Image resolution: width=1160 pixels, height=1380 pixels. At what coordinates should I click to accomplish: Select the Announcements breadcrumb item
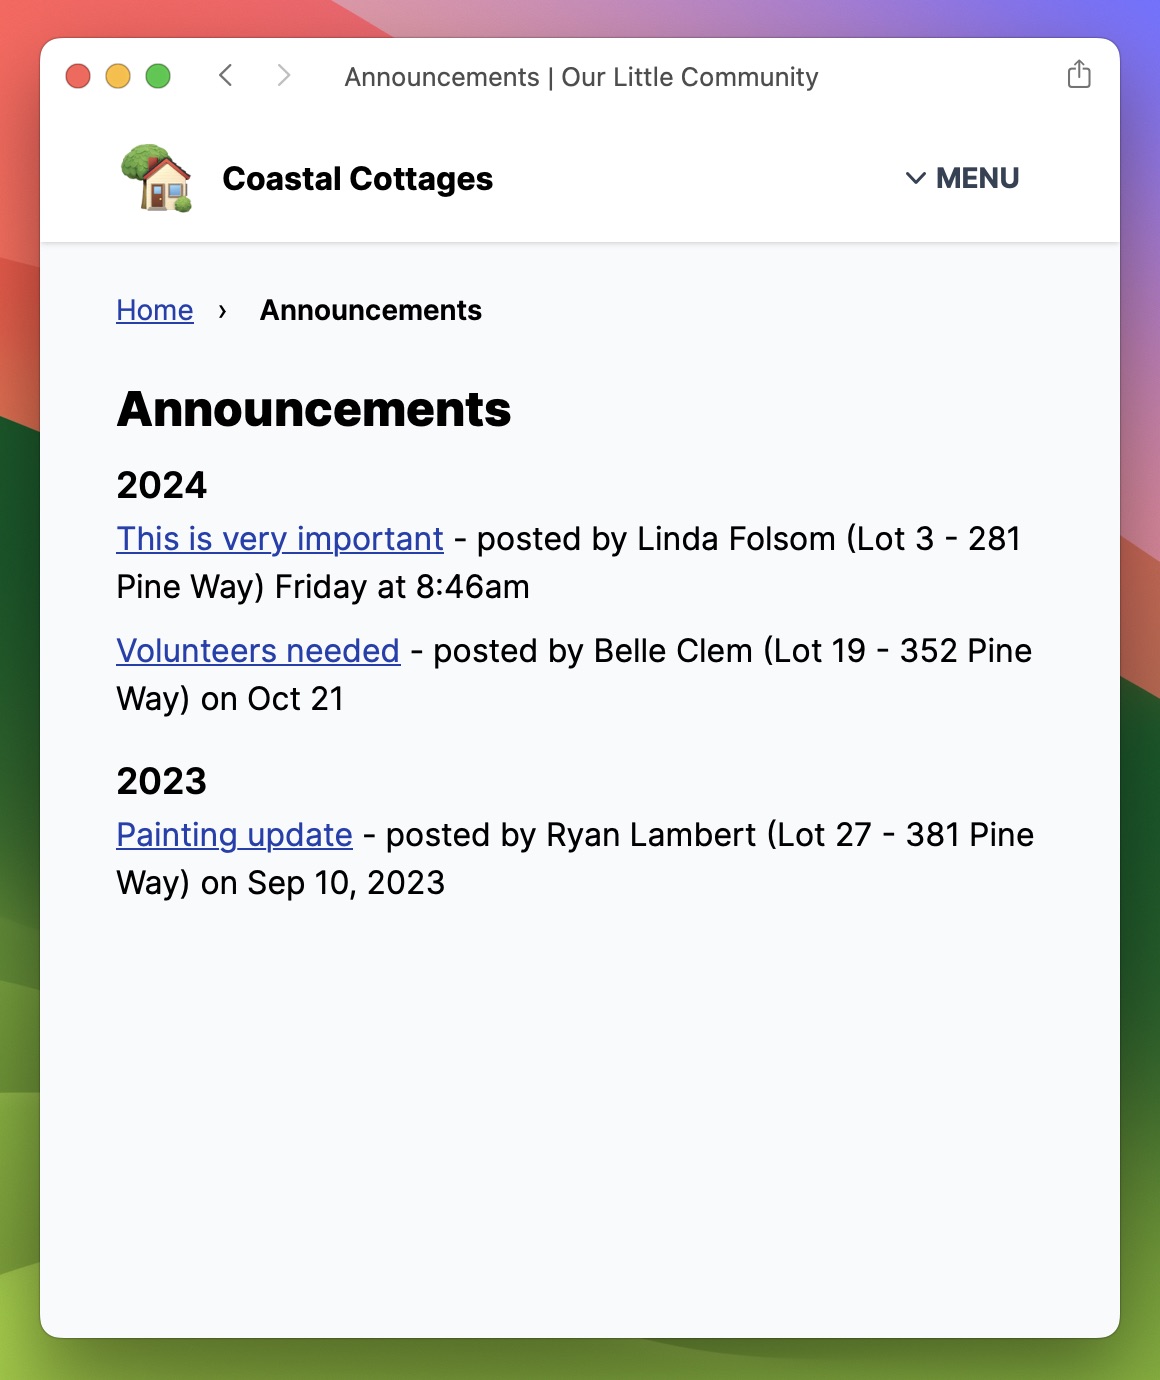pyautogui.click(x=371, y=310)
